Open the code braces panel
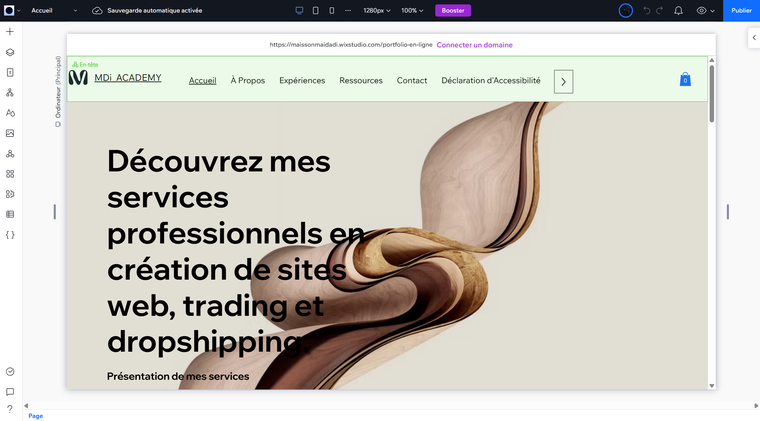 pos(10,234)
